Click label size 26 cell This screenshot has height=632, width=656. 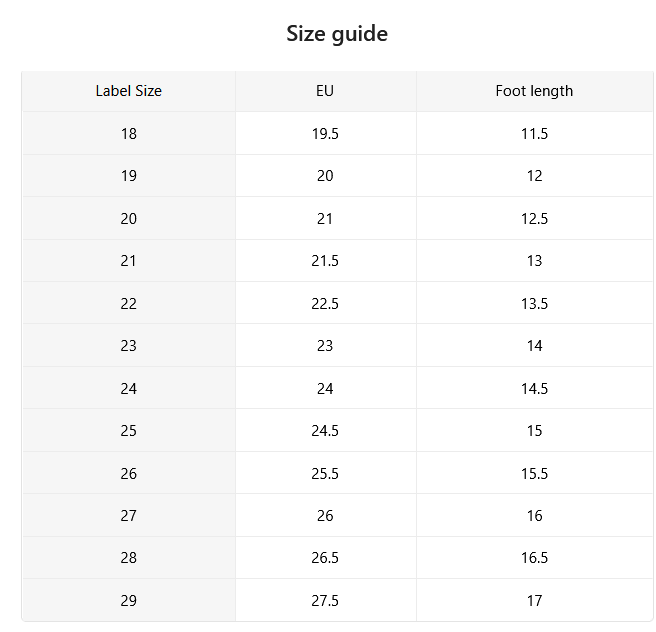click(x=128, y=473)
